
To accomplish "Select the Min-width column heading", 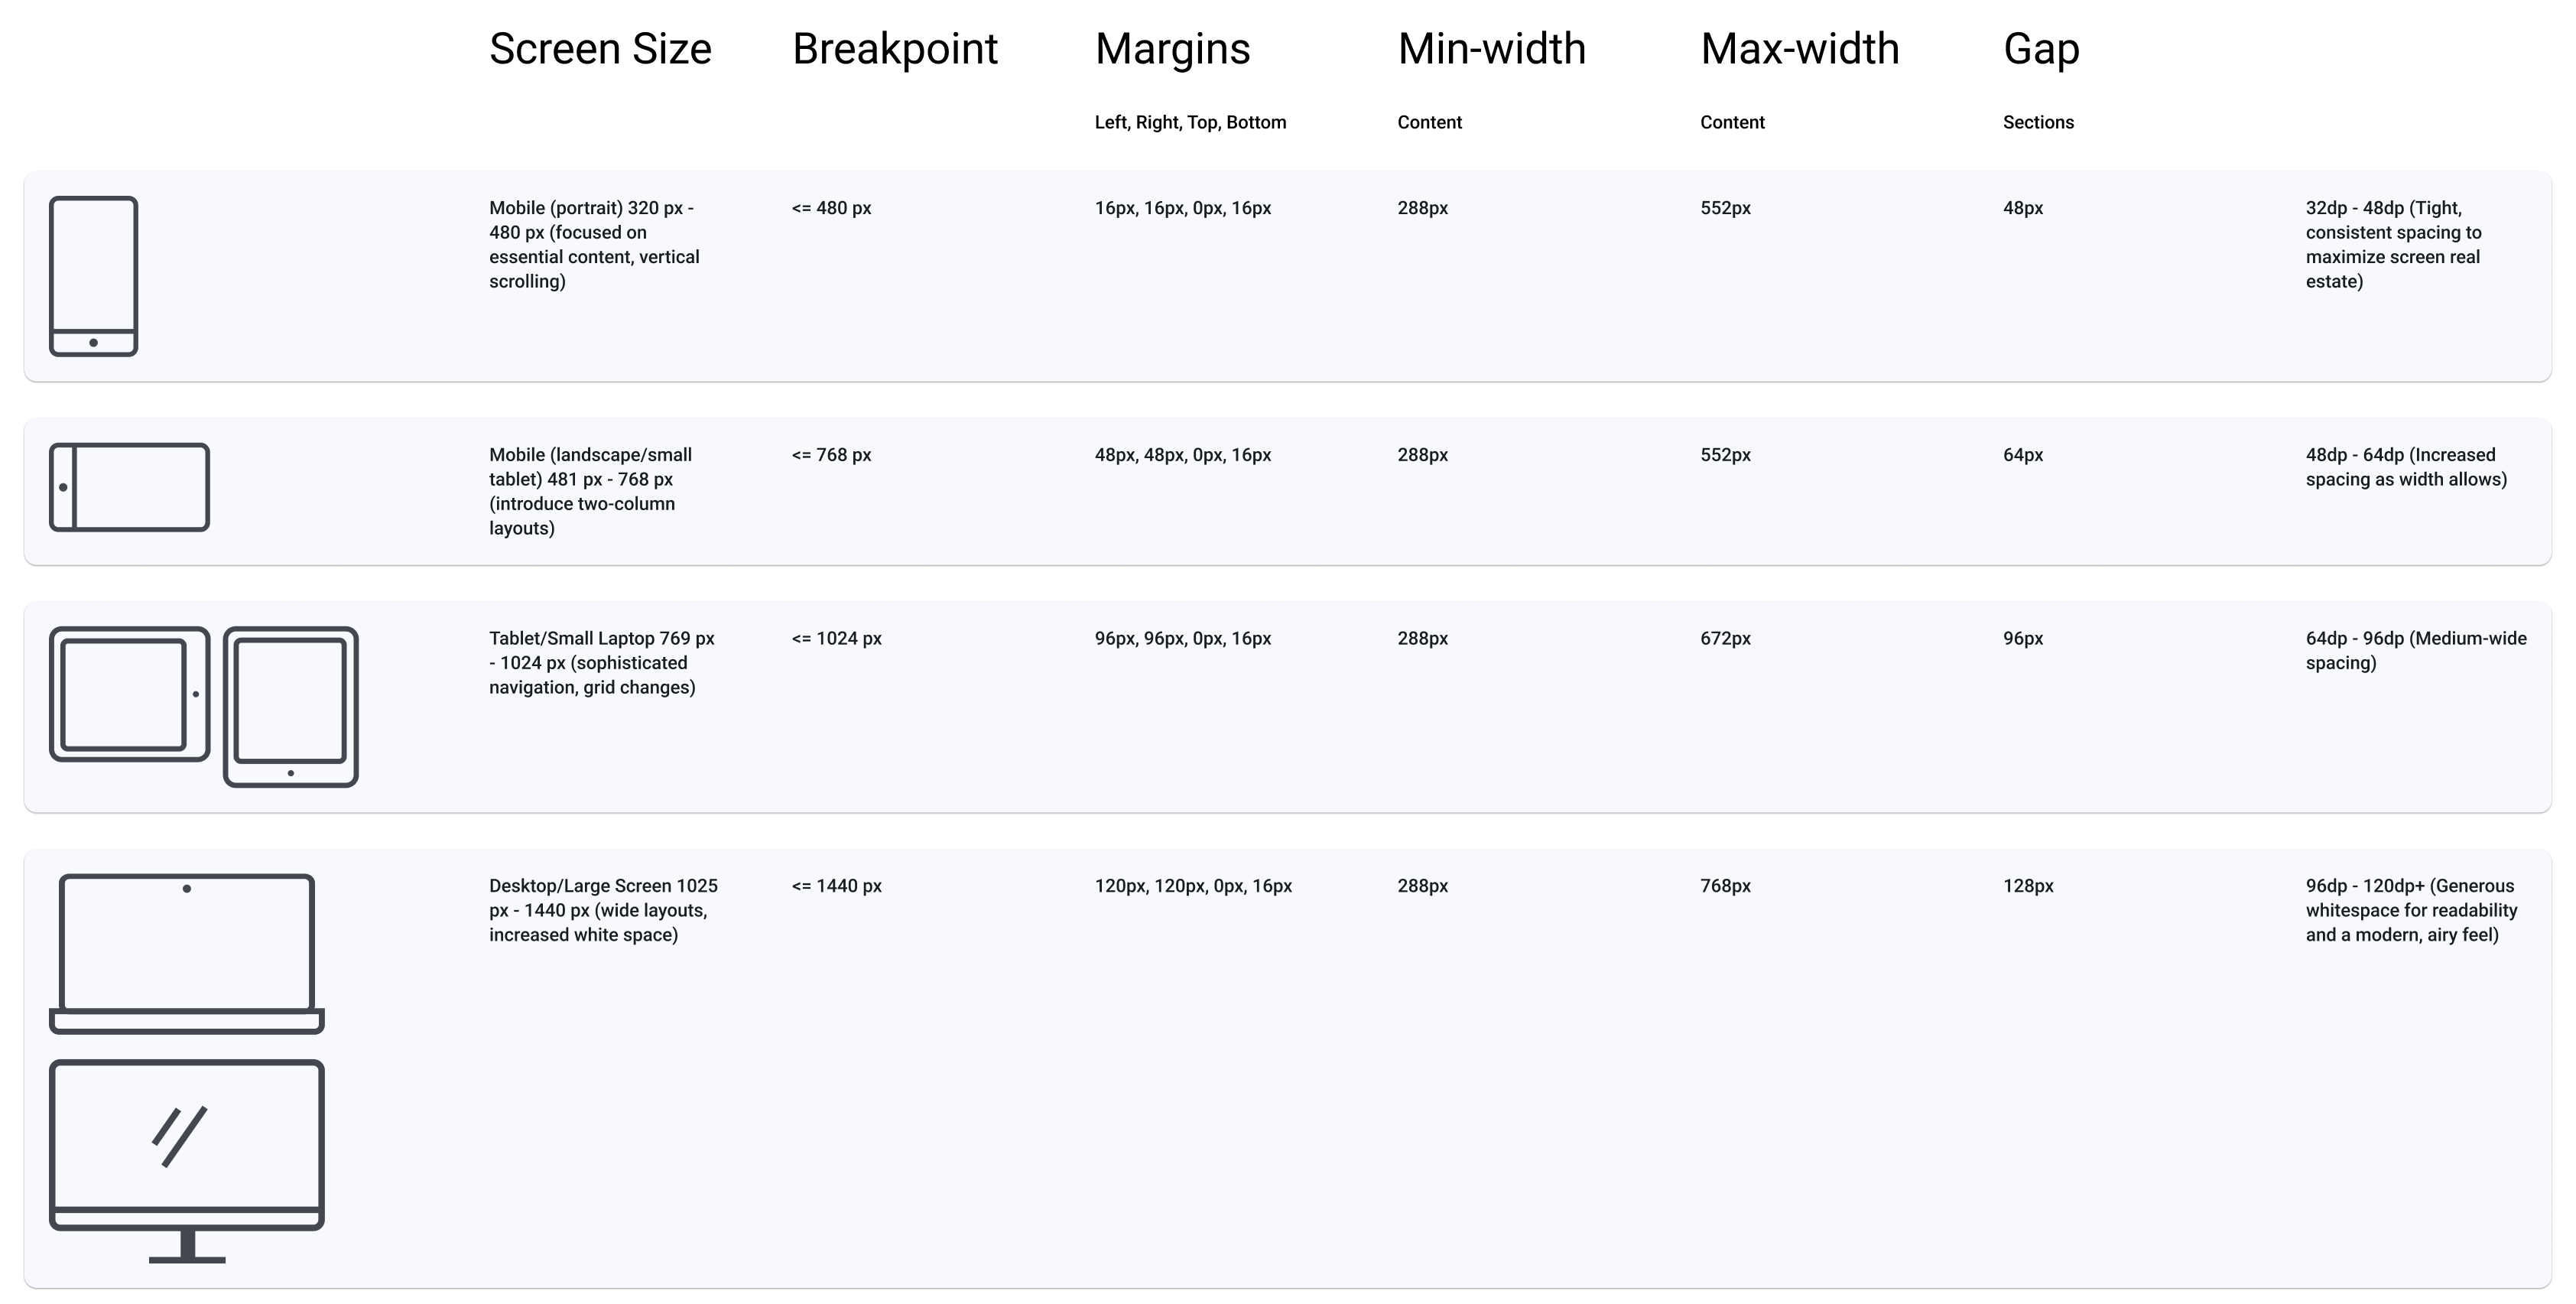I will click(x=1491, y=49).
